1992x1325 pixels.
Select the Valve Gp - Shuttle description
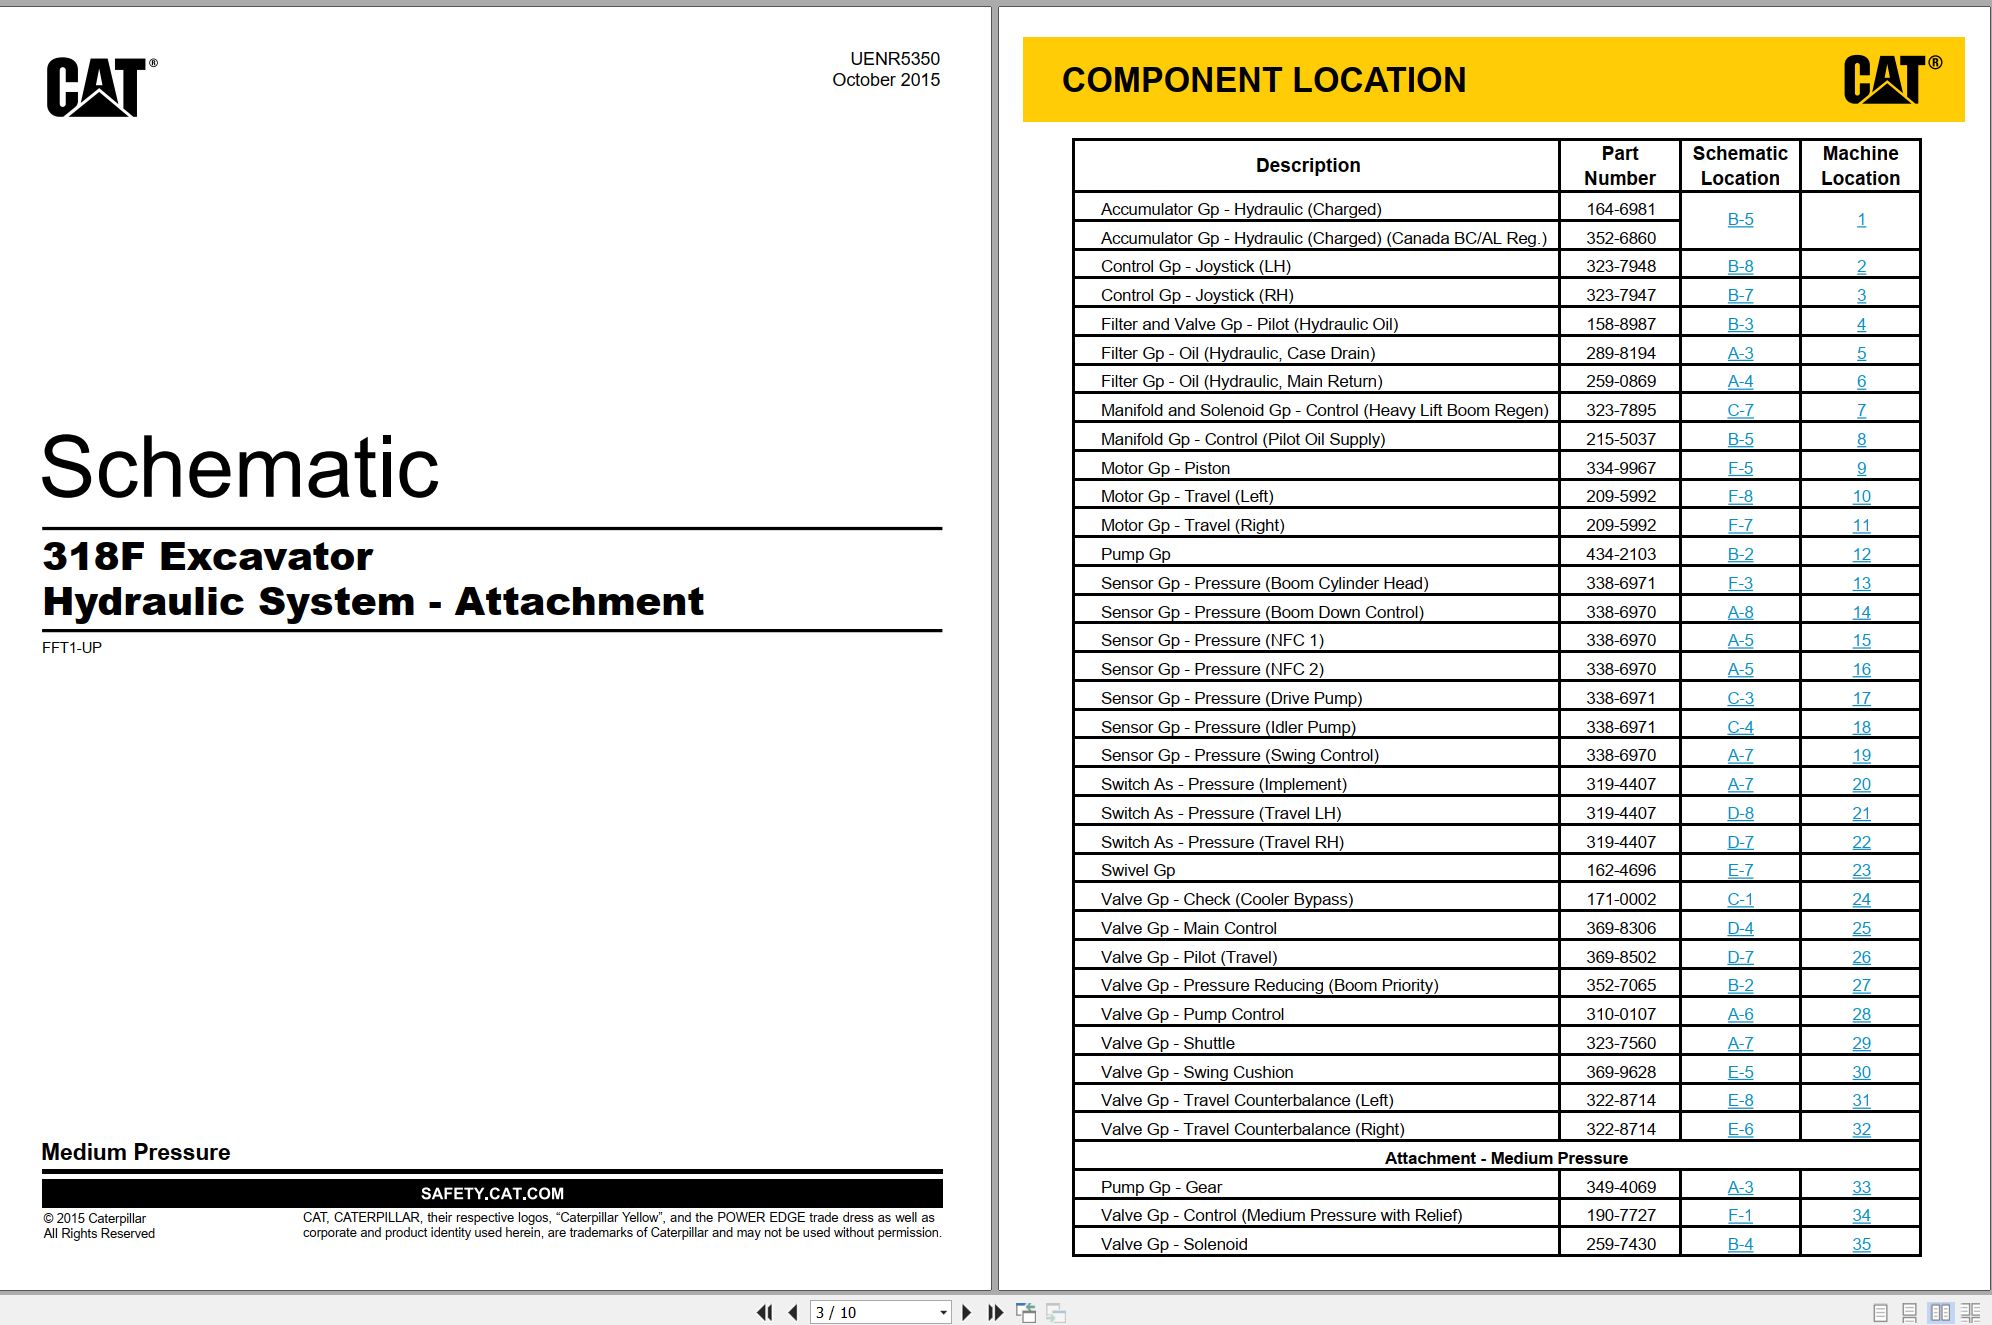(1167, 1043)
